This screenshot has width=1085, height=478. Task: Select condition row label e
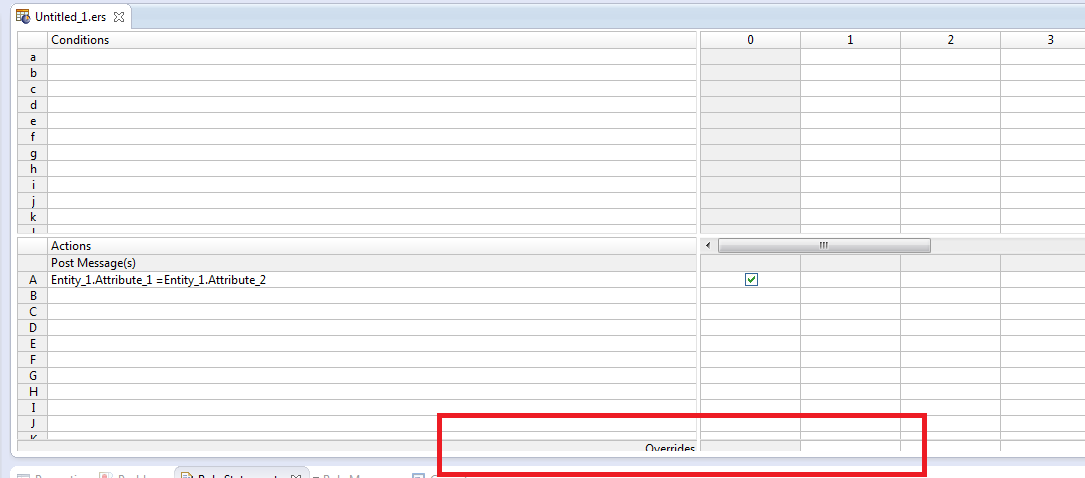33,120
